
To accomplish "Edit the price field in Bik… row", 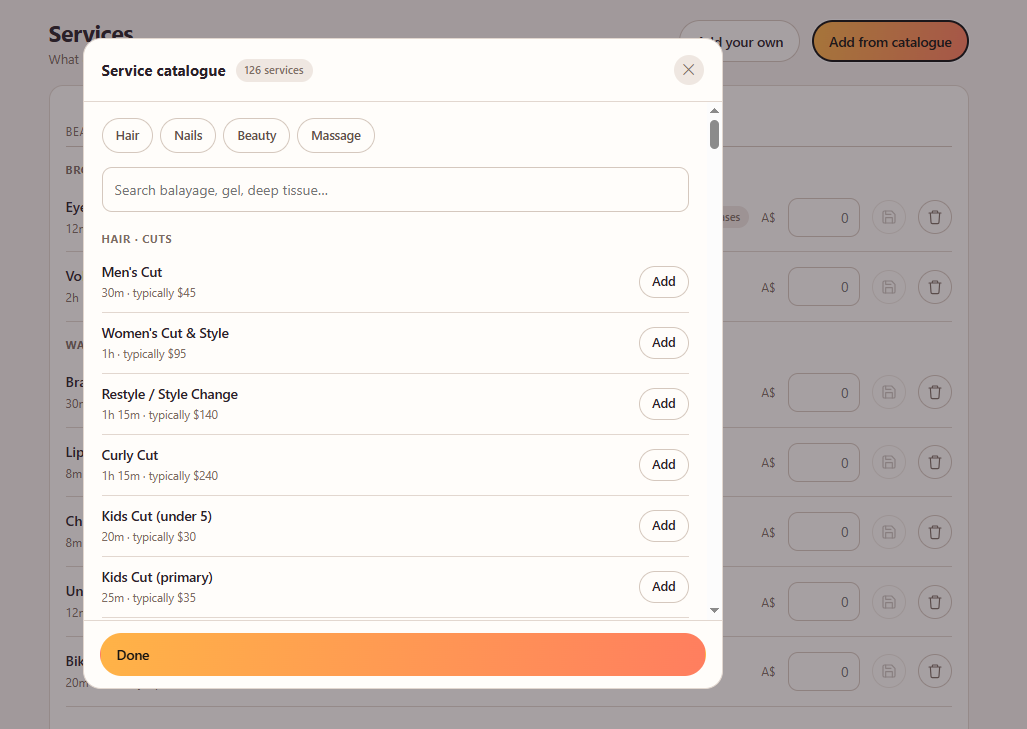I will point(823,671).
